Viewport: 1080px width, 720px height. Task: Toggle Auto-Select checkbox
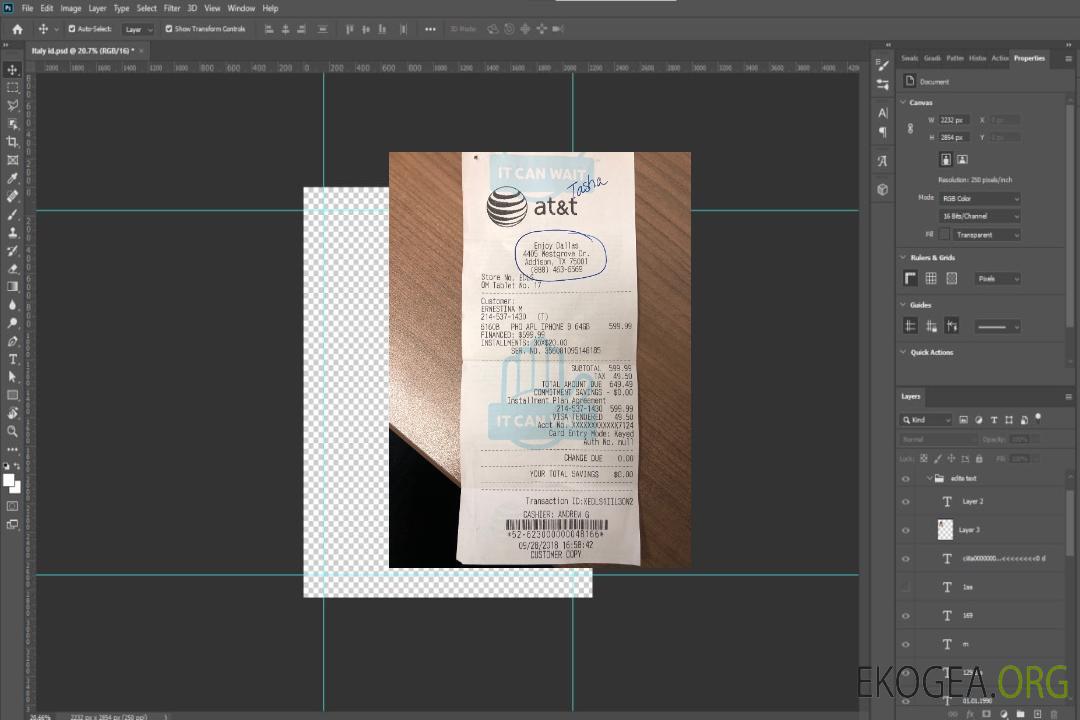point(72,29)
